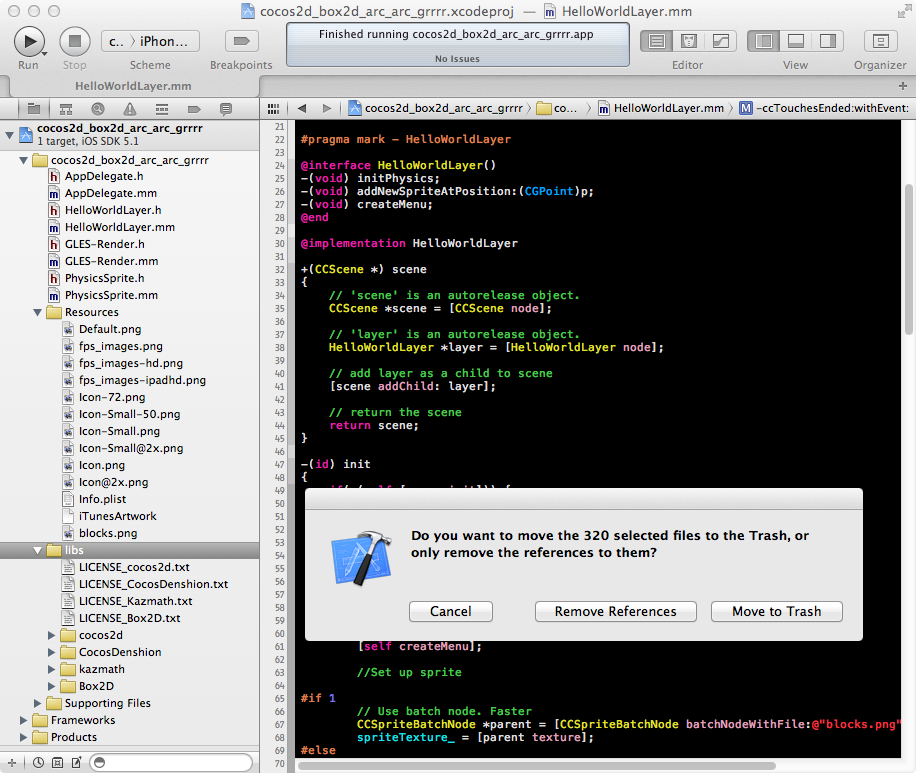Collapse the cocos2d_box2d_arc_arc_grrrr group folder
916x773 pixels.
[x=23, y=160]
